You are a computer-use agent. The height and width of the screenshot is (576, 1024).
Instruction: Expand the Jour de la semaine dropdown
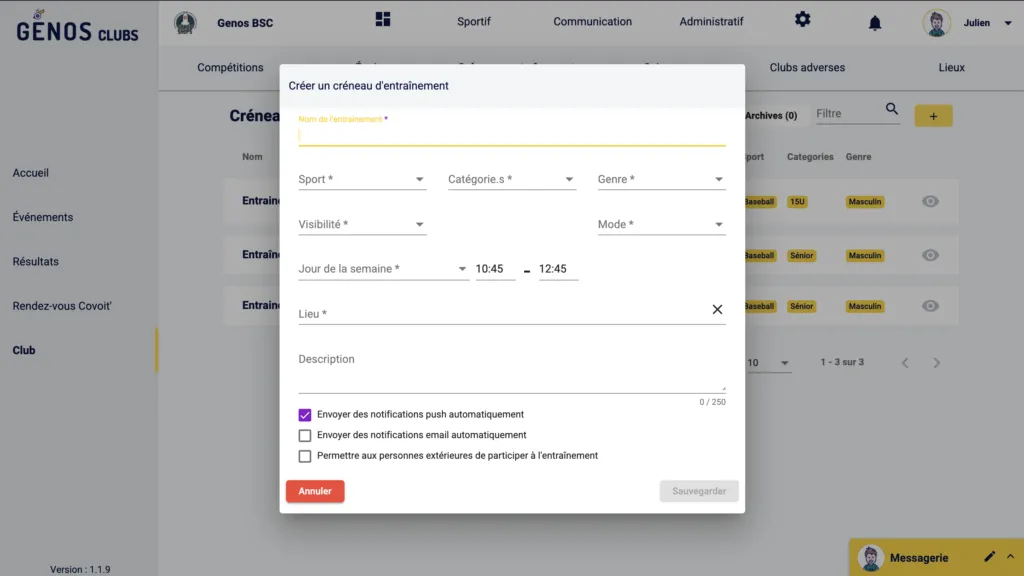point(383,269)
